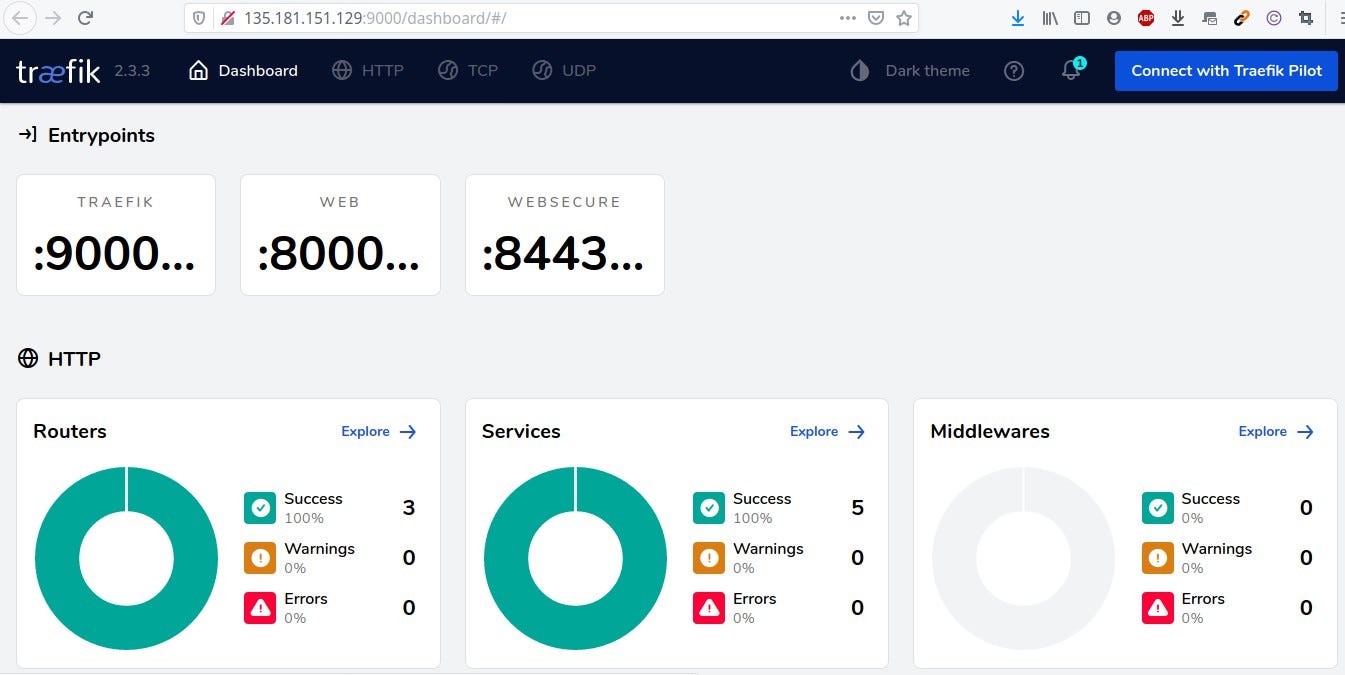Screen dimensions: 1345x675
Task: Select the WEB entrypoint card
Action: [x=340, y=235]
